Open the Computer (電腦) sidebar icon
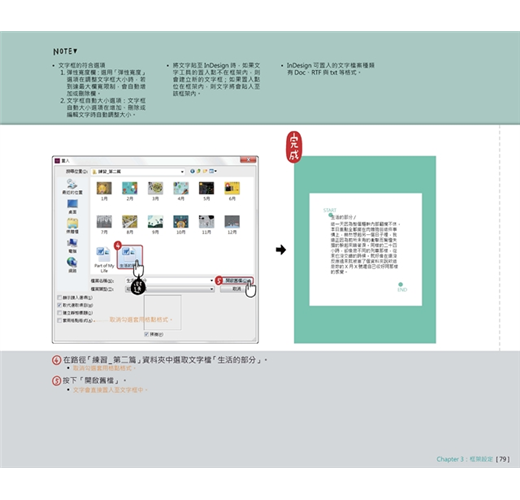Screen dimensions: 520x500 (72, 246)
